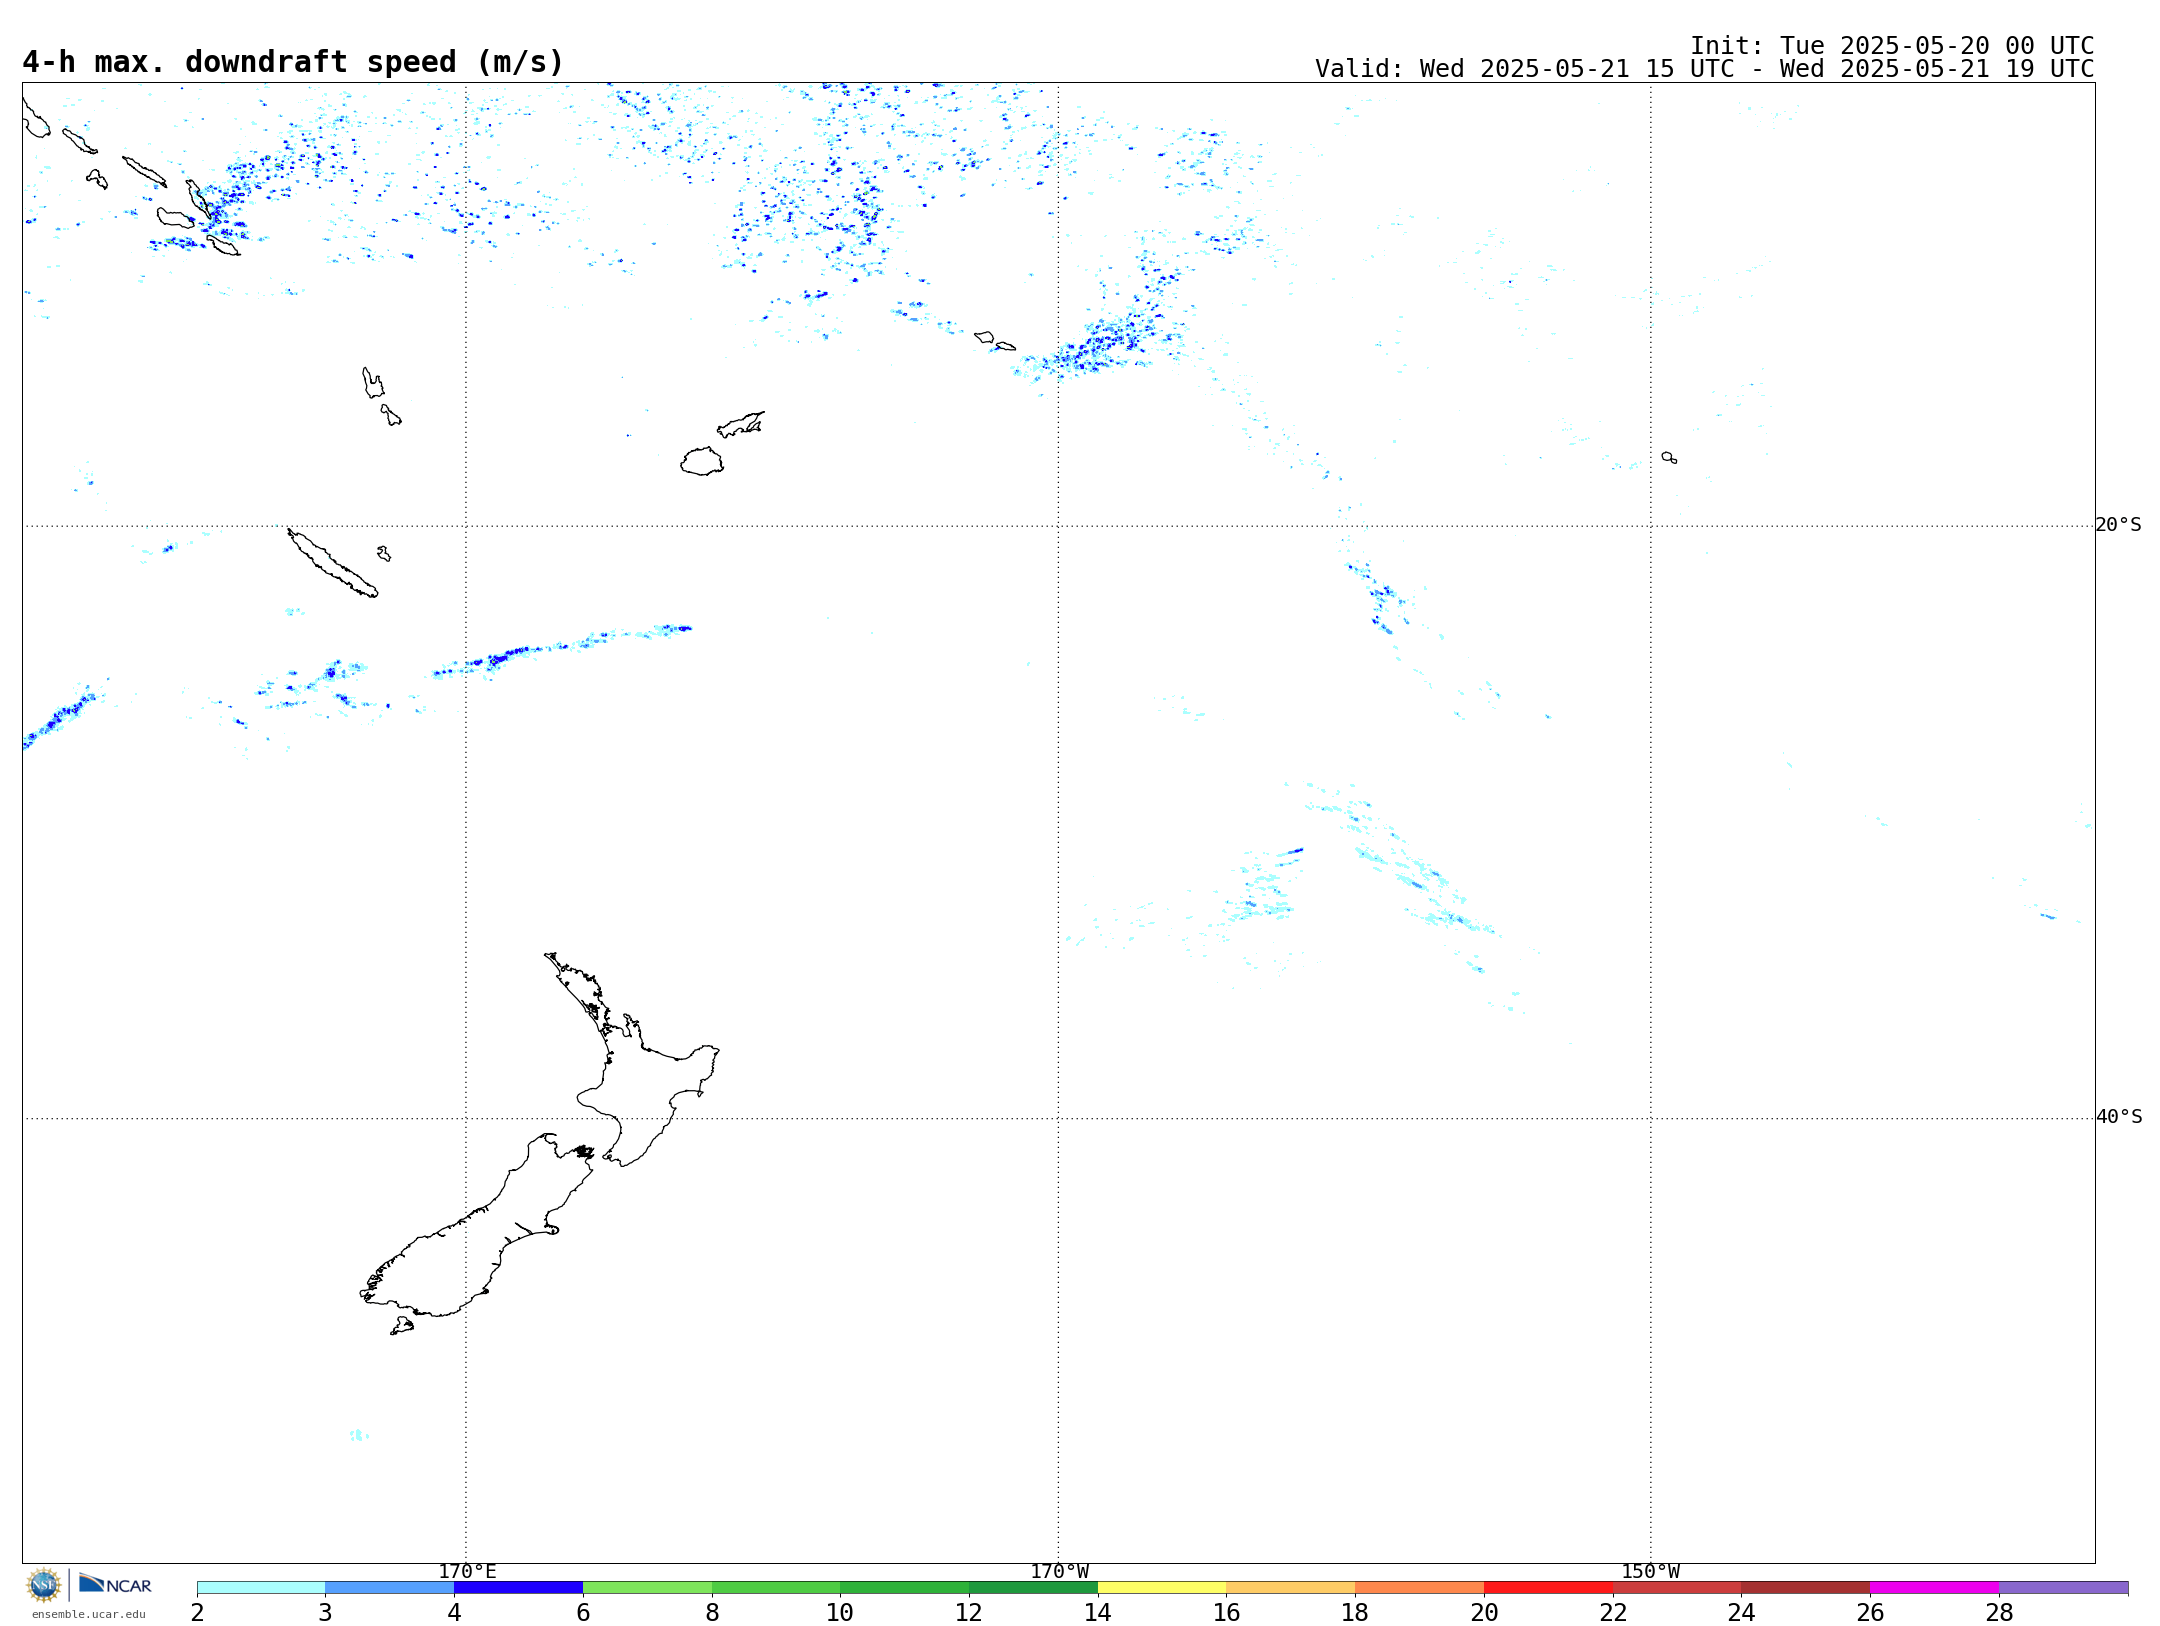Click the colorbar tick label 26
The height and width of the screenshot is (1626, 2160).
tap(1870, 1613)
